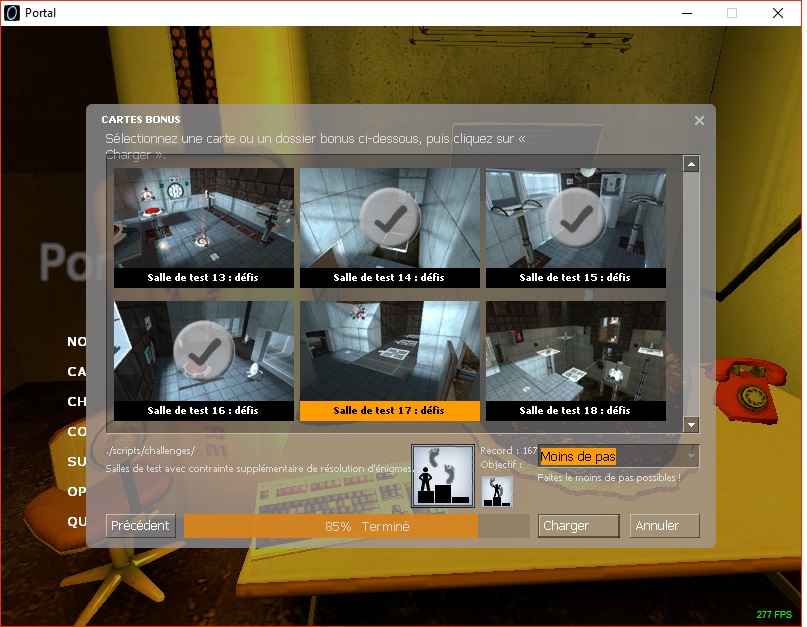
Task: Click the large footsteps podium challenge icon
Action: (442, 476)
